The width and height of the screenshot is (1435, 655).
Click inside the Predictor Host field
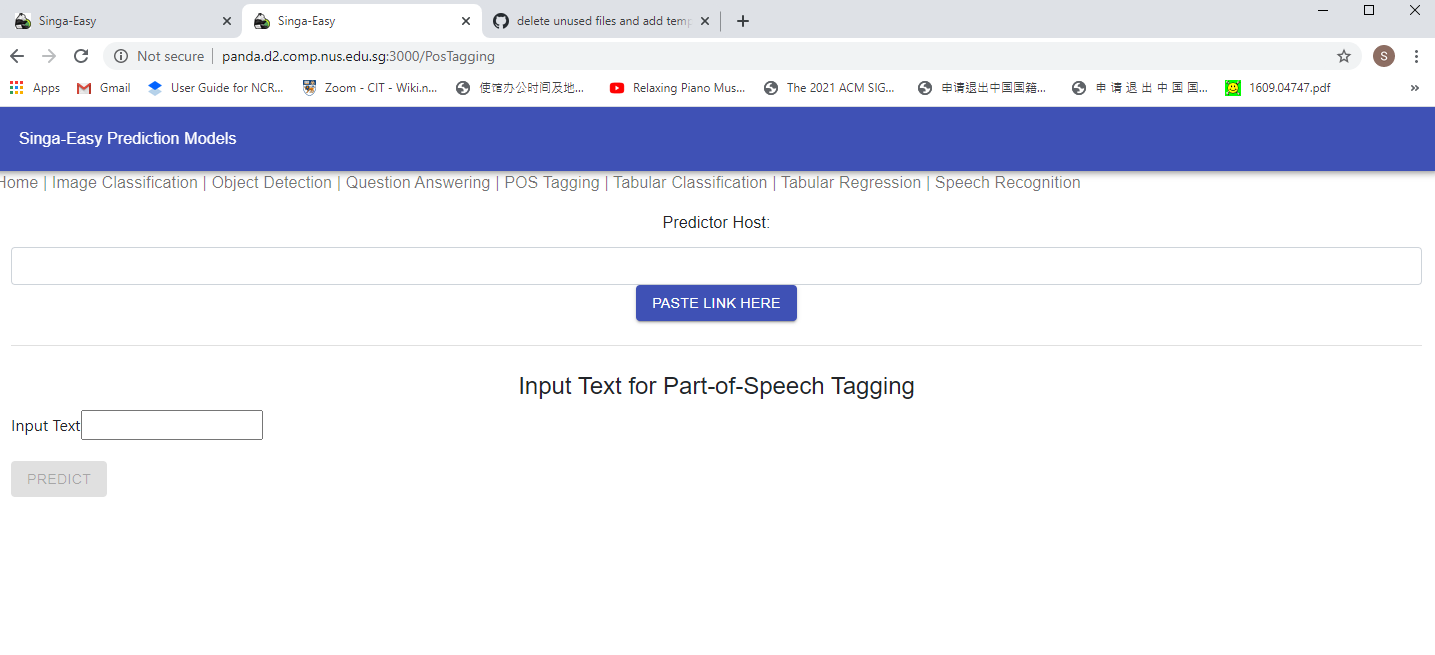point(716,265)
